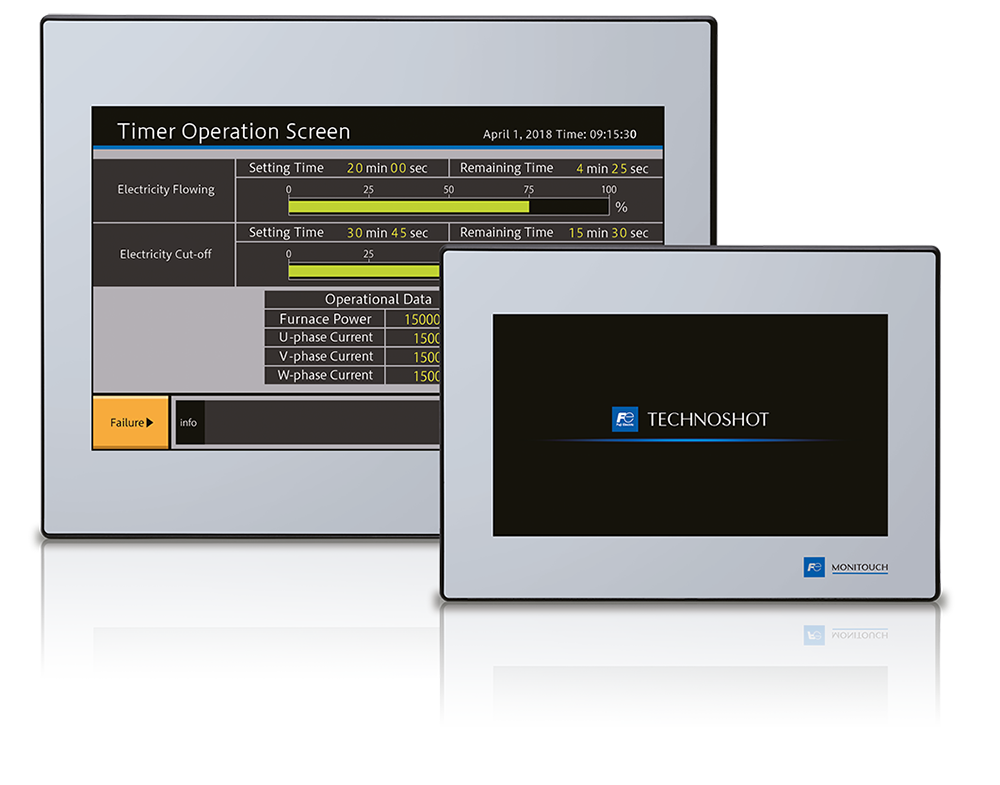
Task: Click the W-phase Current value
Action: coord(426,376)
